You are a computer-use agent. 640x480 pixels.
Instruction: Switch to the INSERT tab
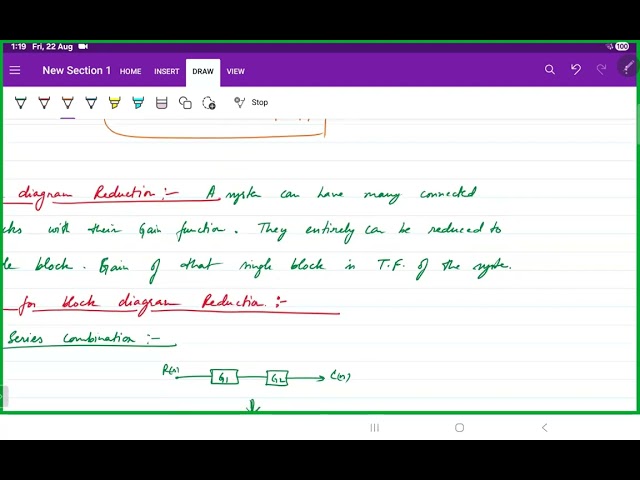pos(167,71)
